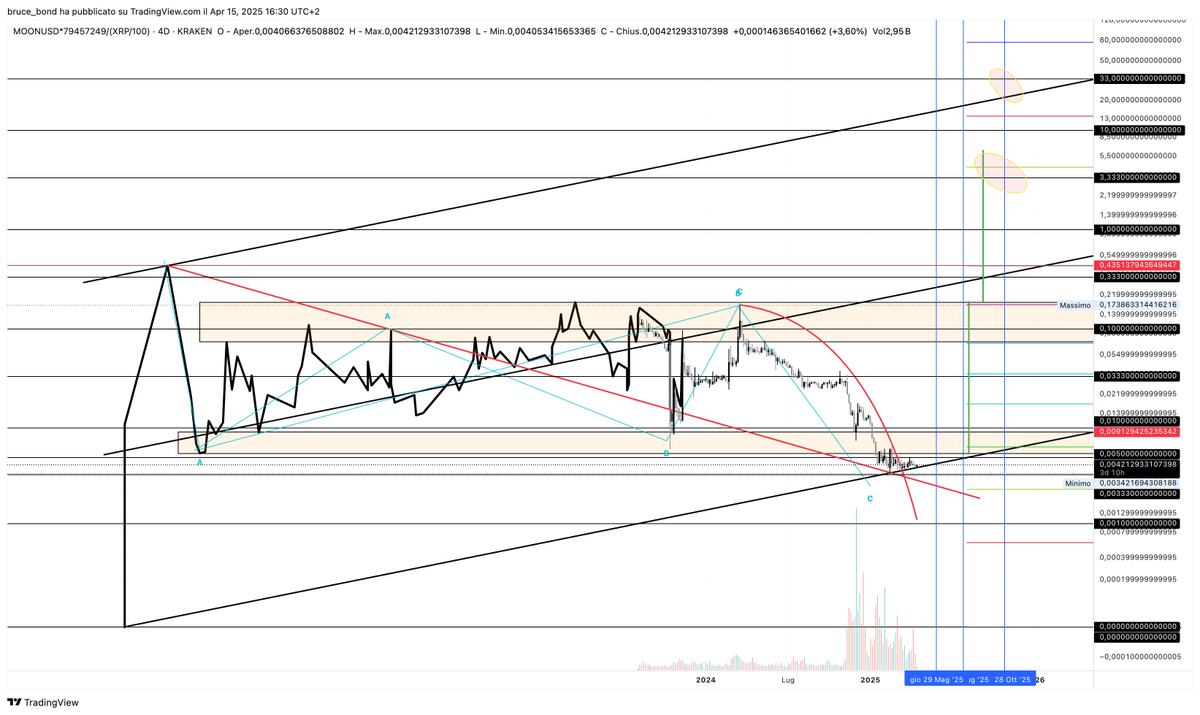
Task: Click the 50,000000000000000 axis tick
Action: pos(1139,62)
